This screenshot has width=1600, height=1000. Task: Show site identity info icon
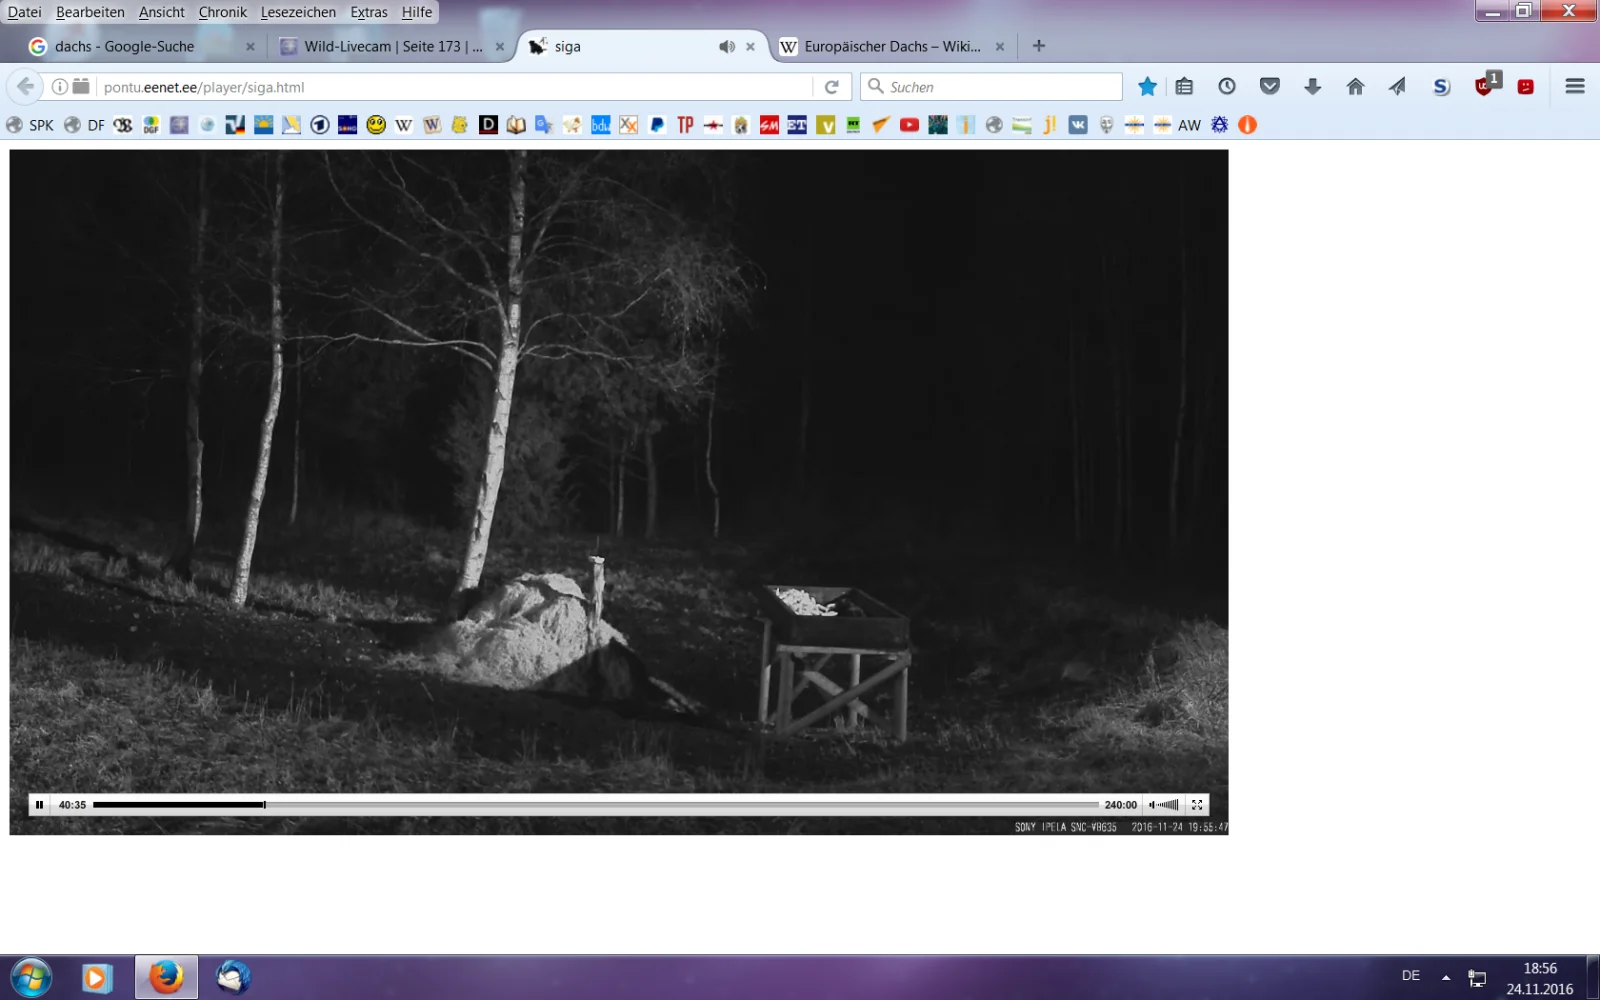60,87
